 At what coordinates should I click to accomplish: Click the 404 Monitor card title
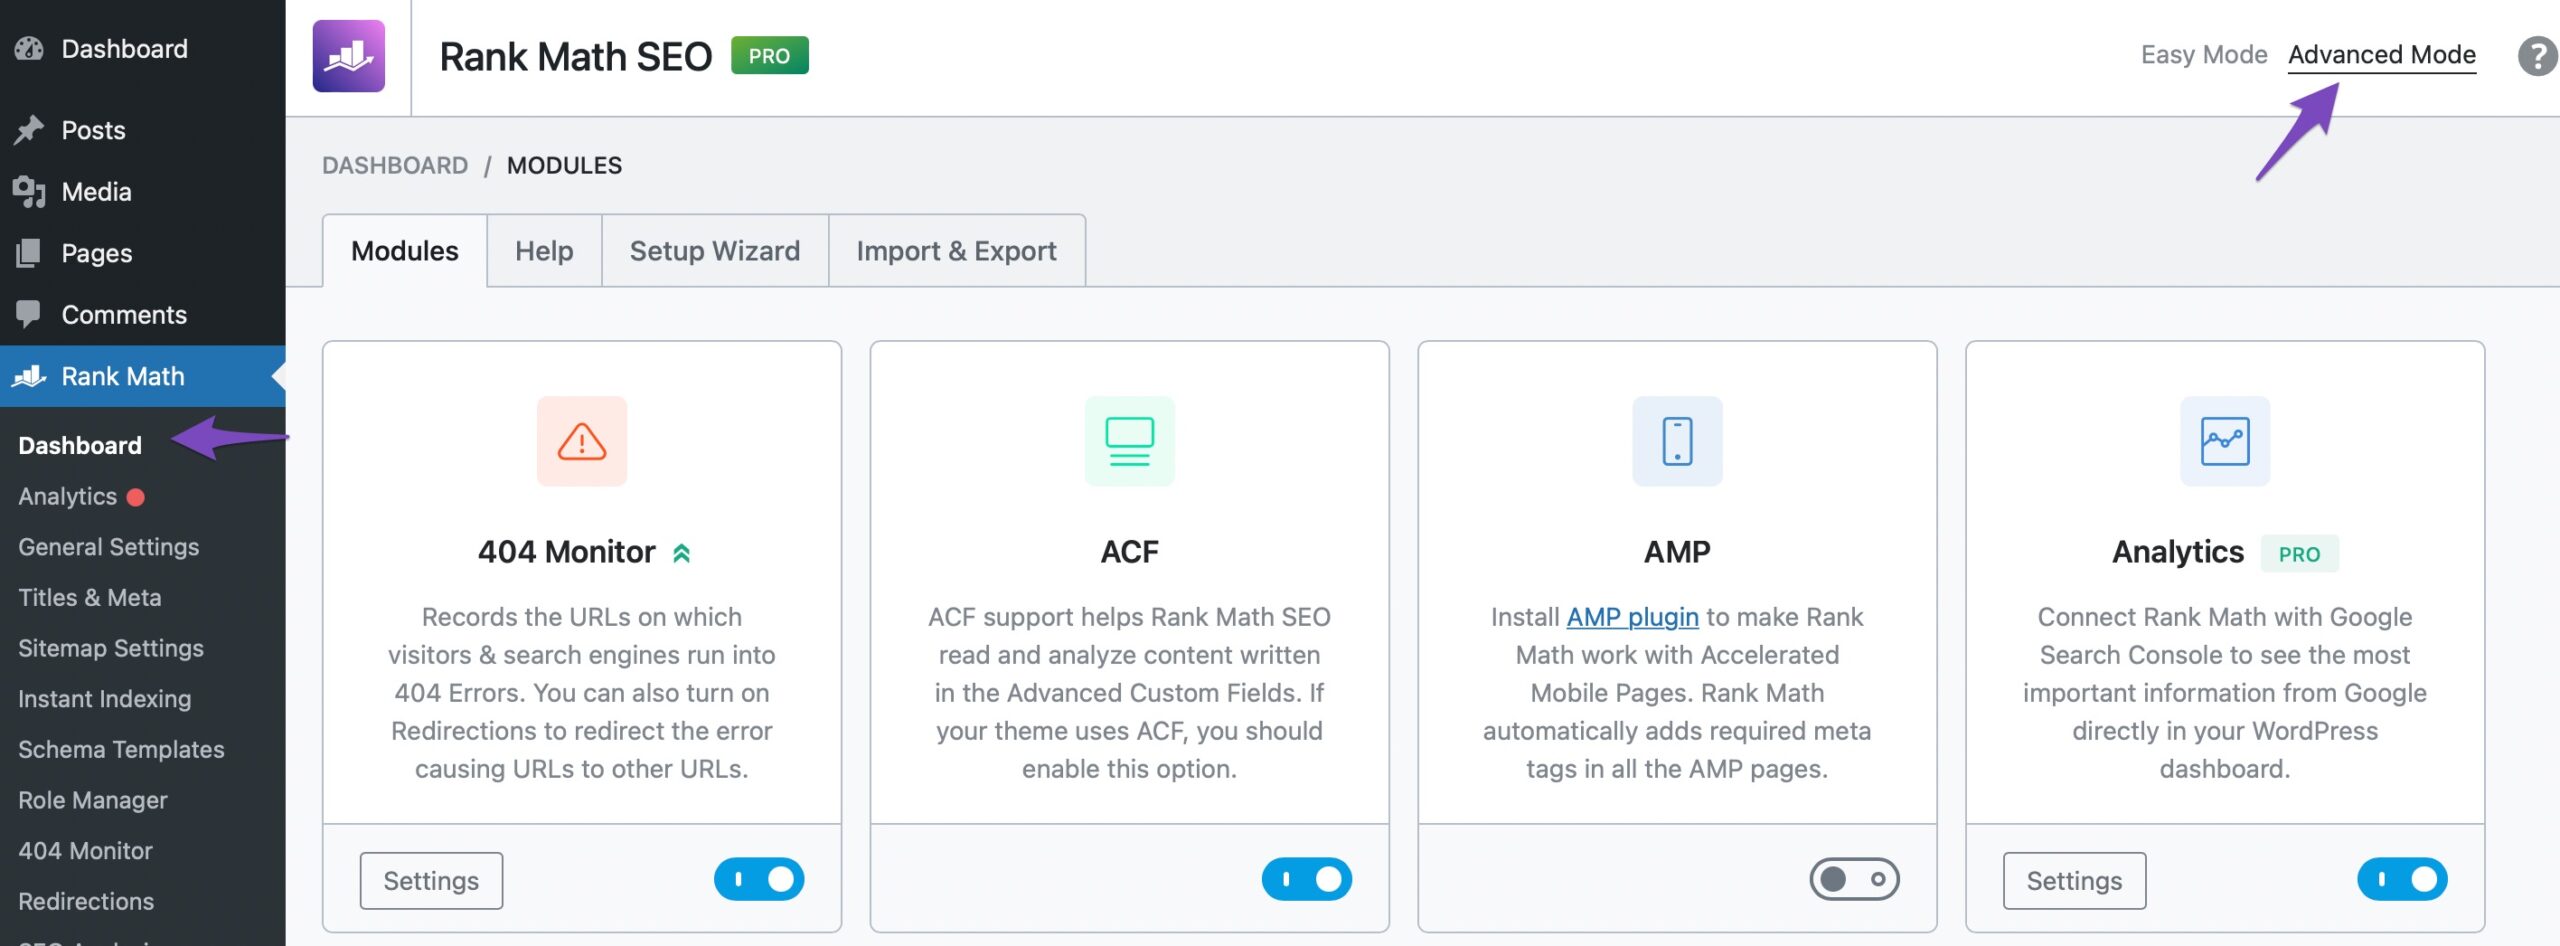(x=566, y=552)
